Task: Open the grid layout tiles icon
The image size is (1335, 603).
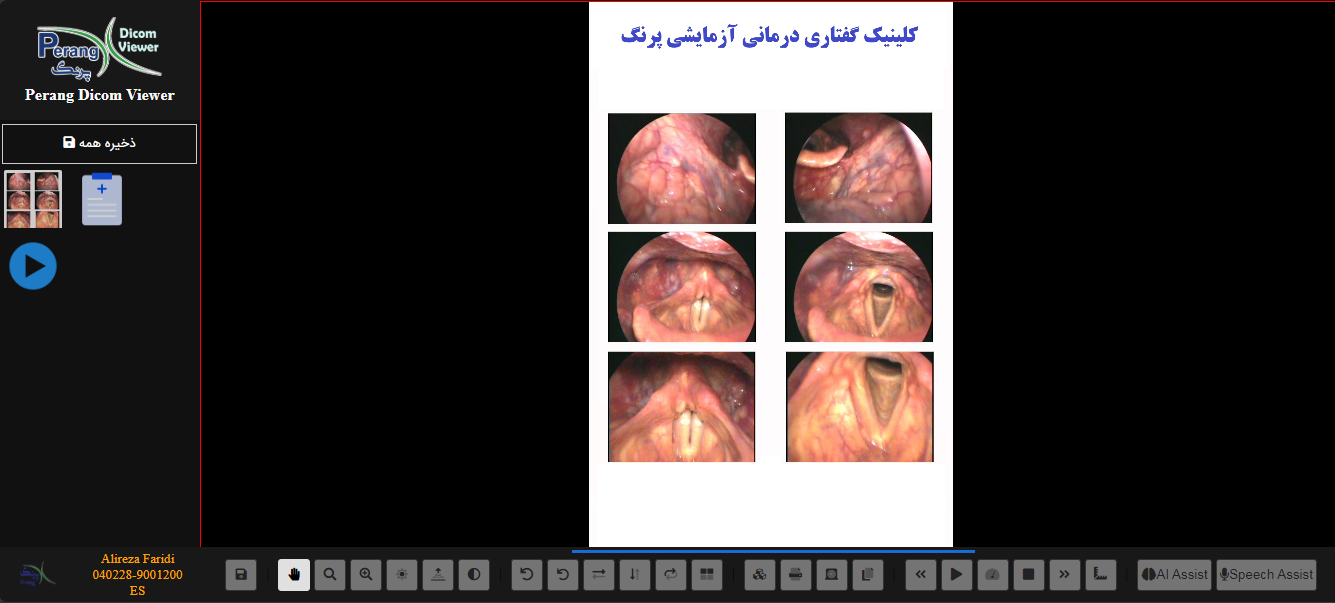Action: [707, 575]
